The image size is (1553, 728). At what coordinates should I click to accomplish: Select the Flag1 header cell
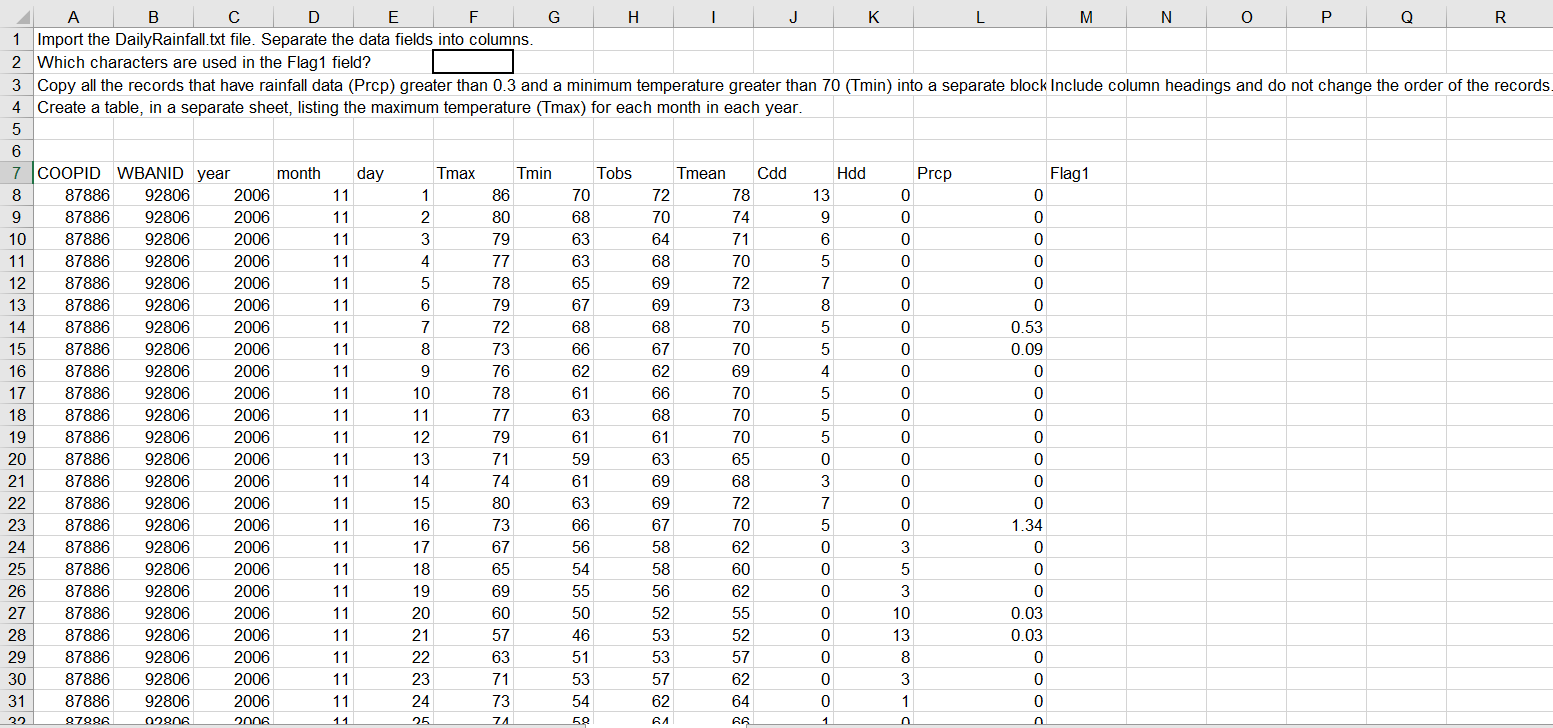point(1070,173)
